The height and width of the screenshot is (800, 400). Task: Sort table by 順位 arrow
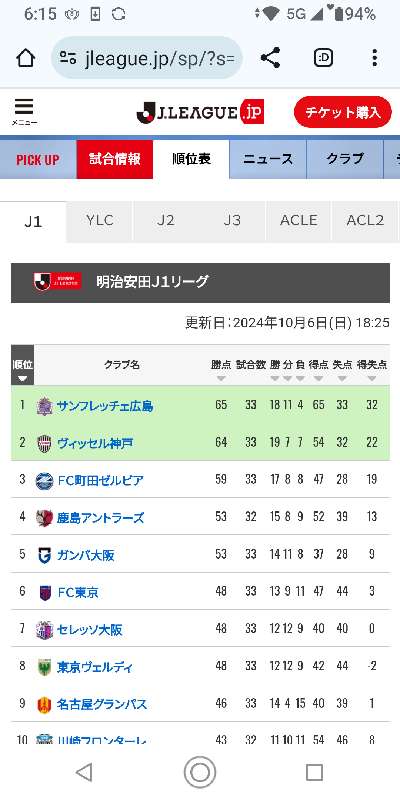tap(22, 379)
